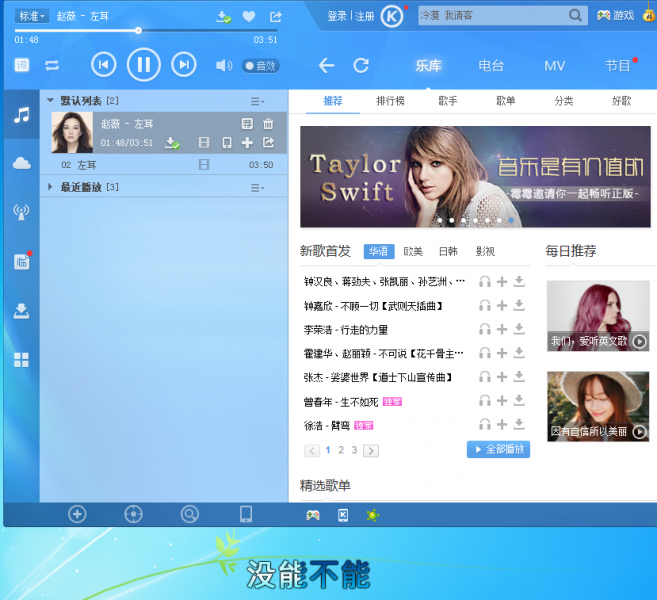Click the 登录 login link

(x=337, y=16)
